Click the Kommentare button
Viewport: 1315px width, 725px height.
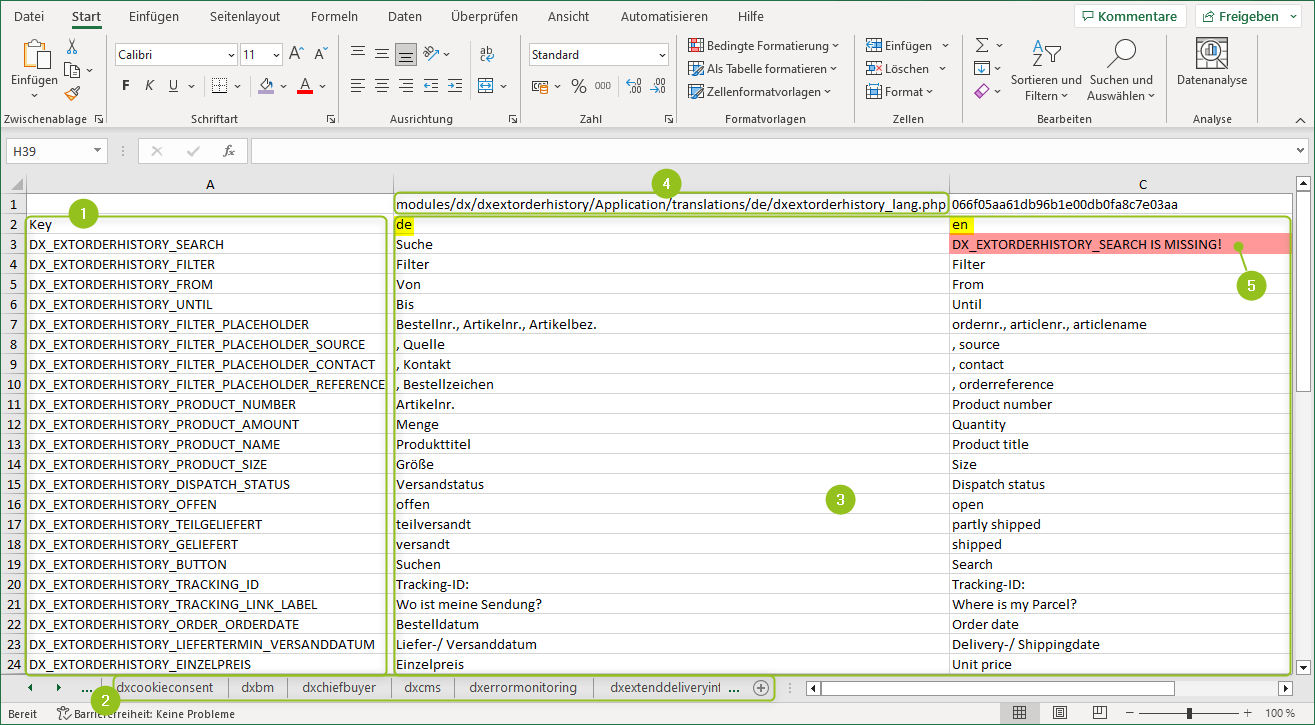[1130, 16]
